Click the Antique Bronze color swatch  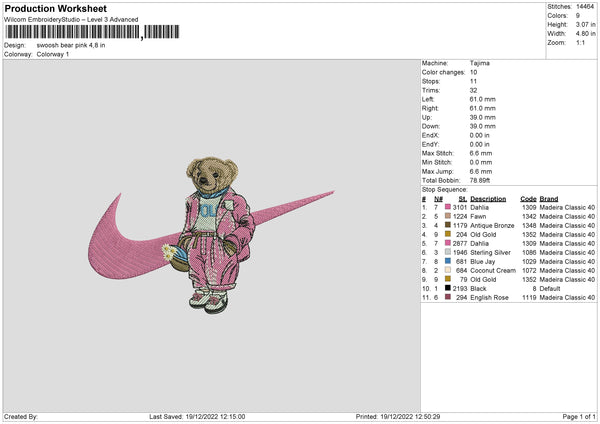pyautogui.click(x=448, y=225)
